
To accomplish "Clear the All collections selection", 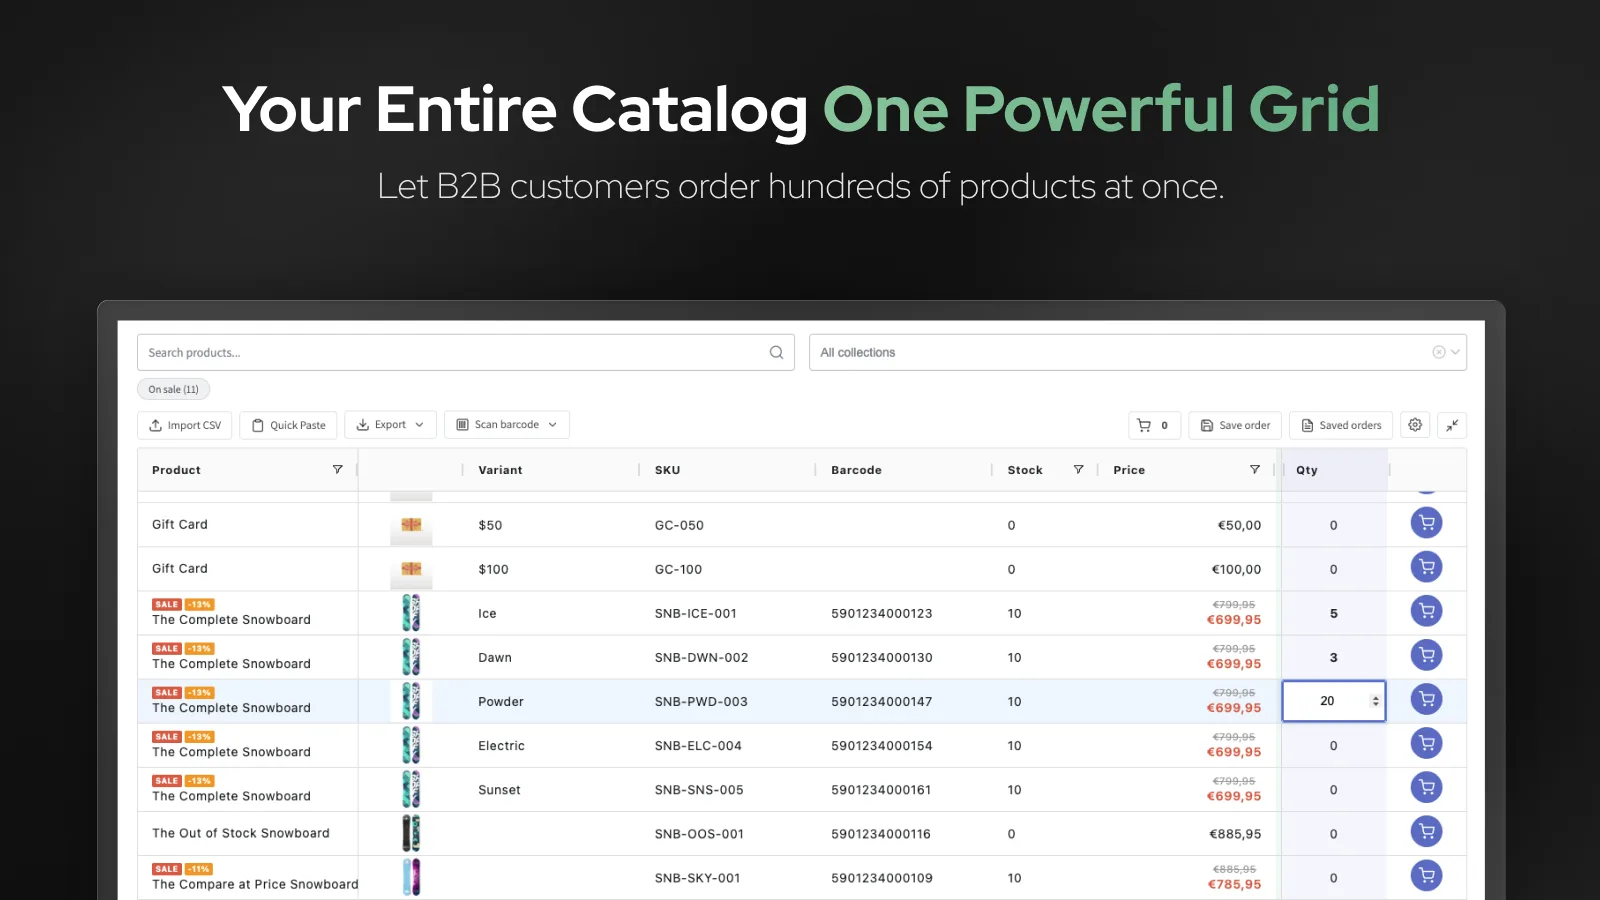I will coord(1438,352).
